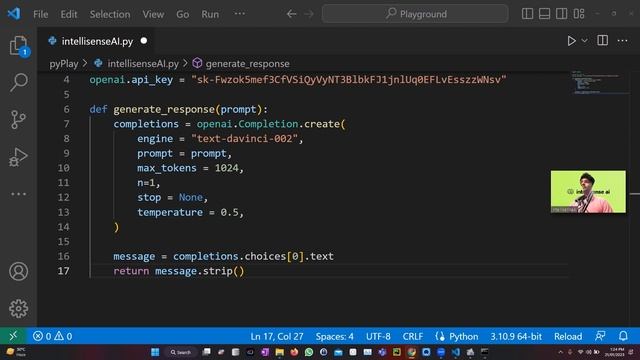Open the Windows Start menu

(155, 352)
